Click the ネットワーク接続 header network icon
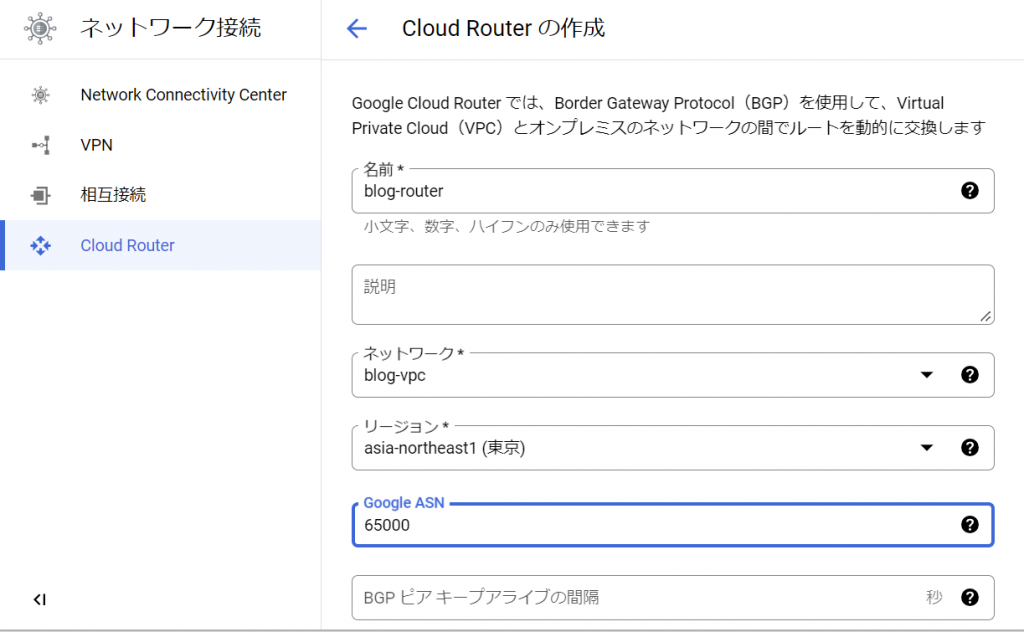The height and width of the screenshot is (632, 1024). [40, 28]
